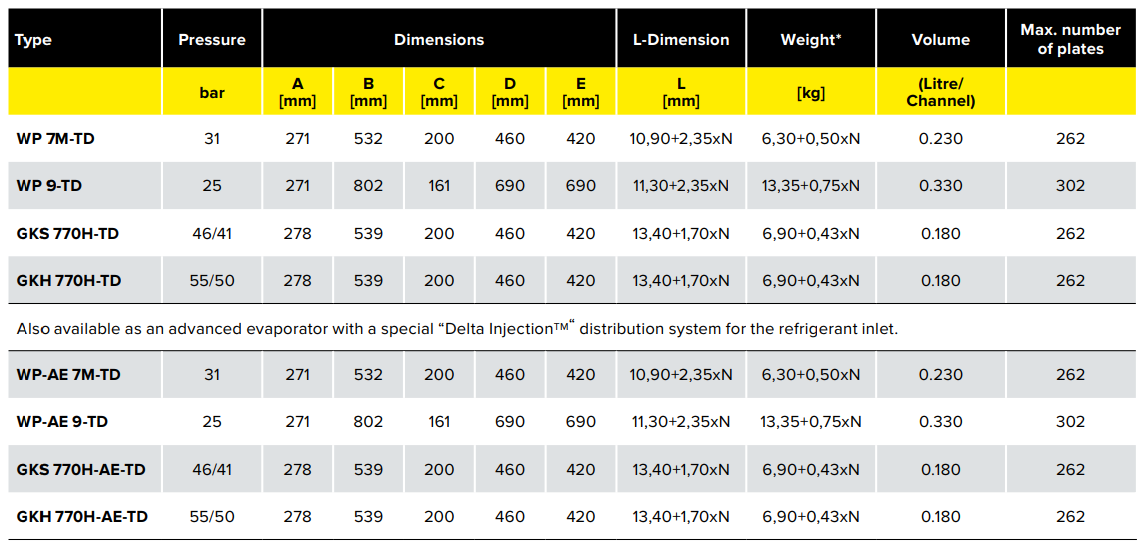The image size is (1145, 546).
Task: Click the GKS 770H-TD row label
Action: pyautogui.click(x=68, y=234)
